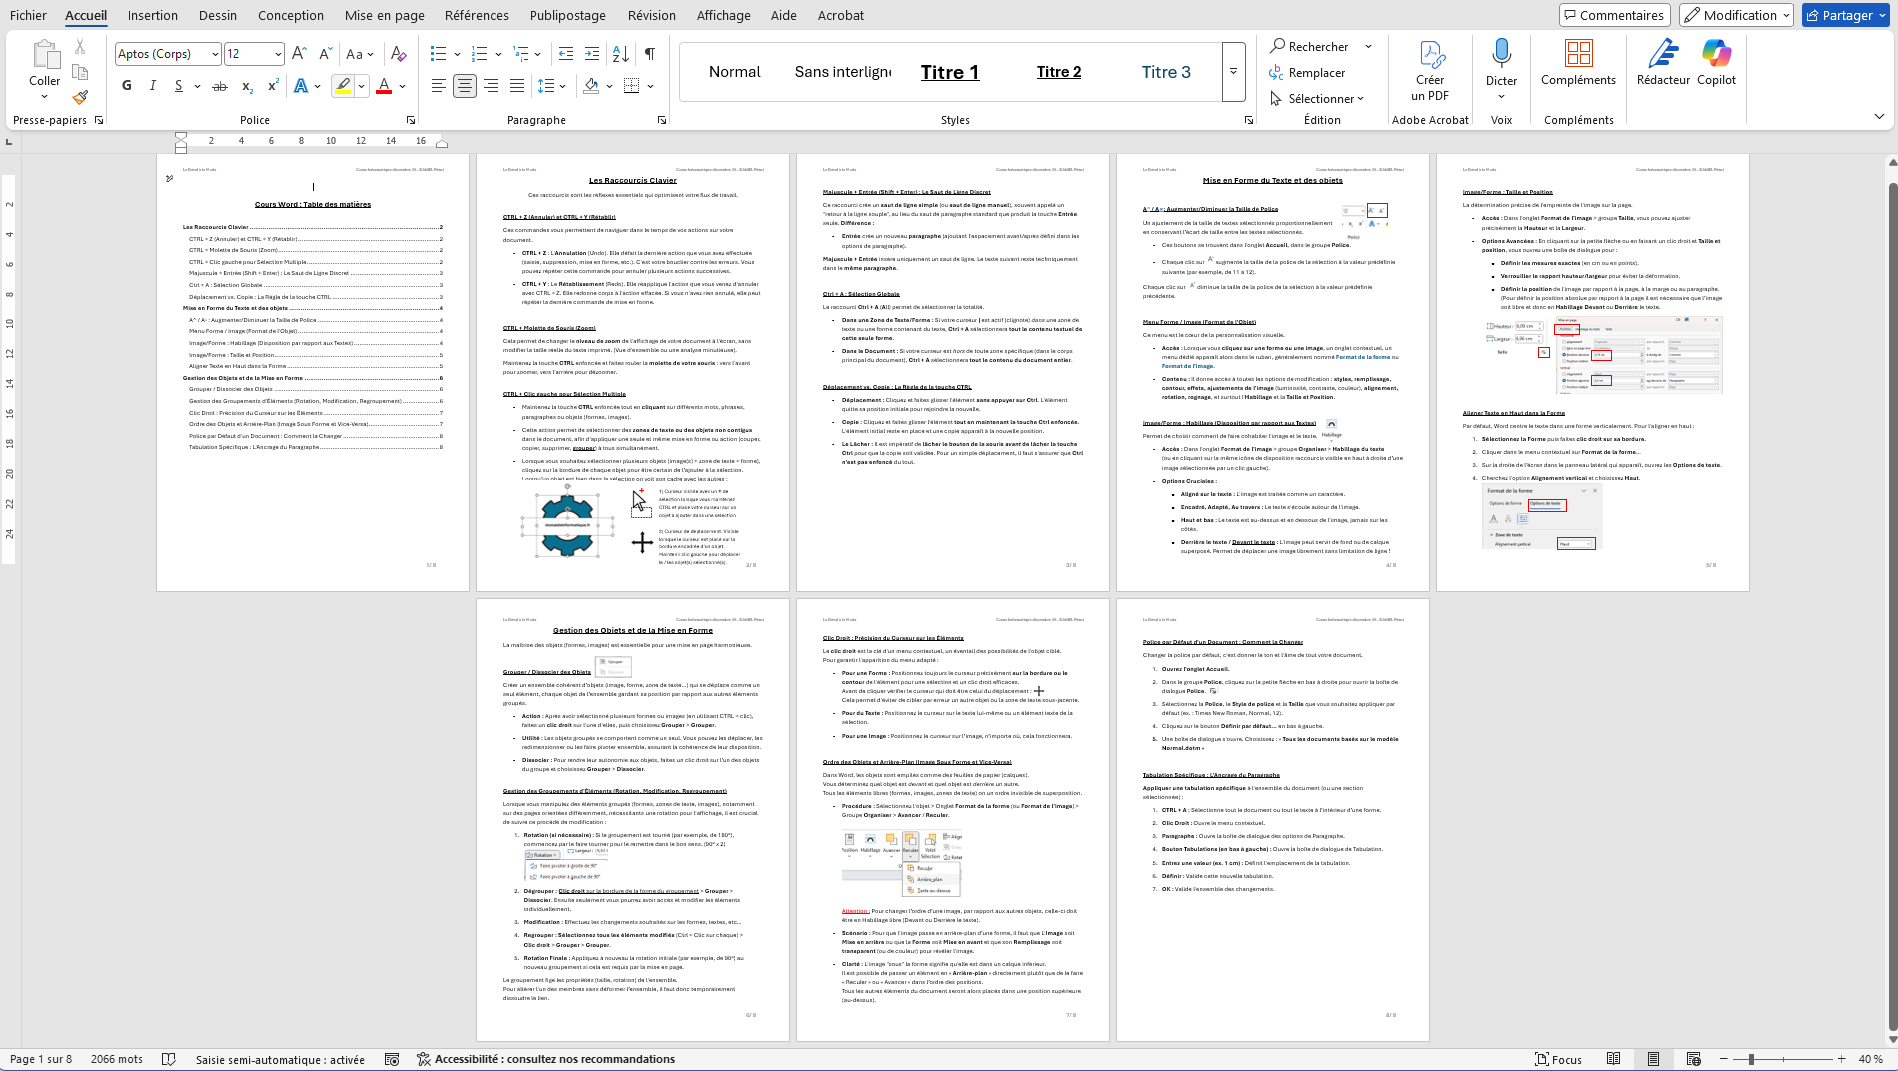Click the Format Painter brush icon
Image resolution: width=1898 pixels, height=1071 pixels.
click(x=80, y=97)
